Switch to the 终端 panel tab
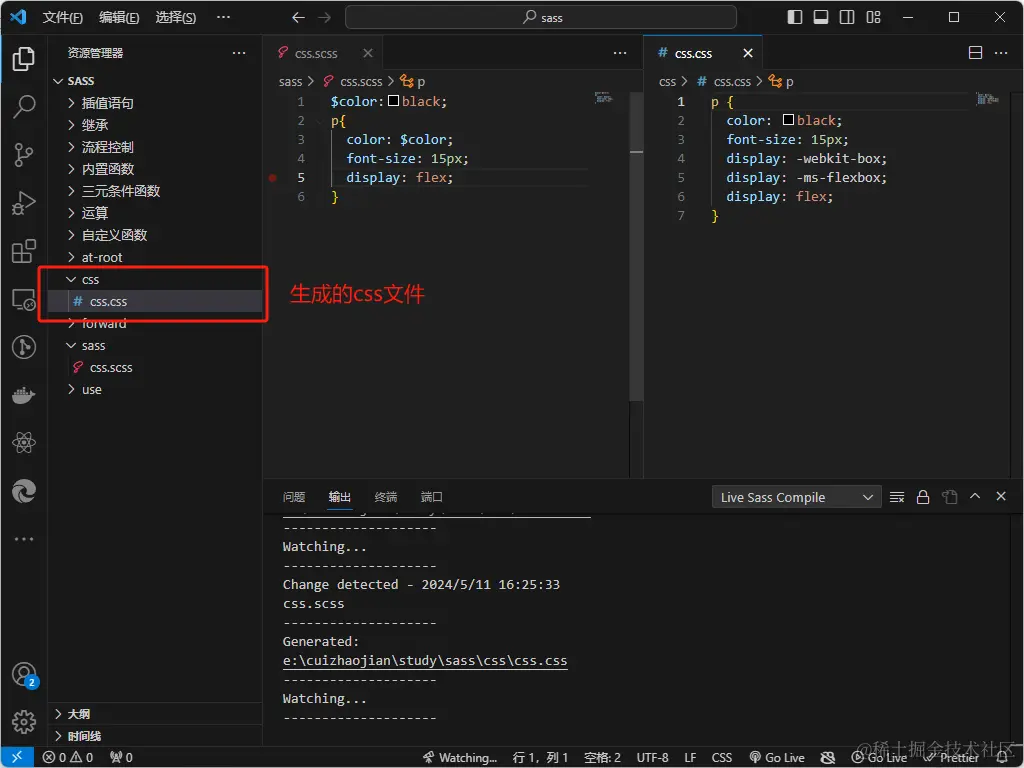 tap(385, 497)
